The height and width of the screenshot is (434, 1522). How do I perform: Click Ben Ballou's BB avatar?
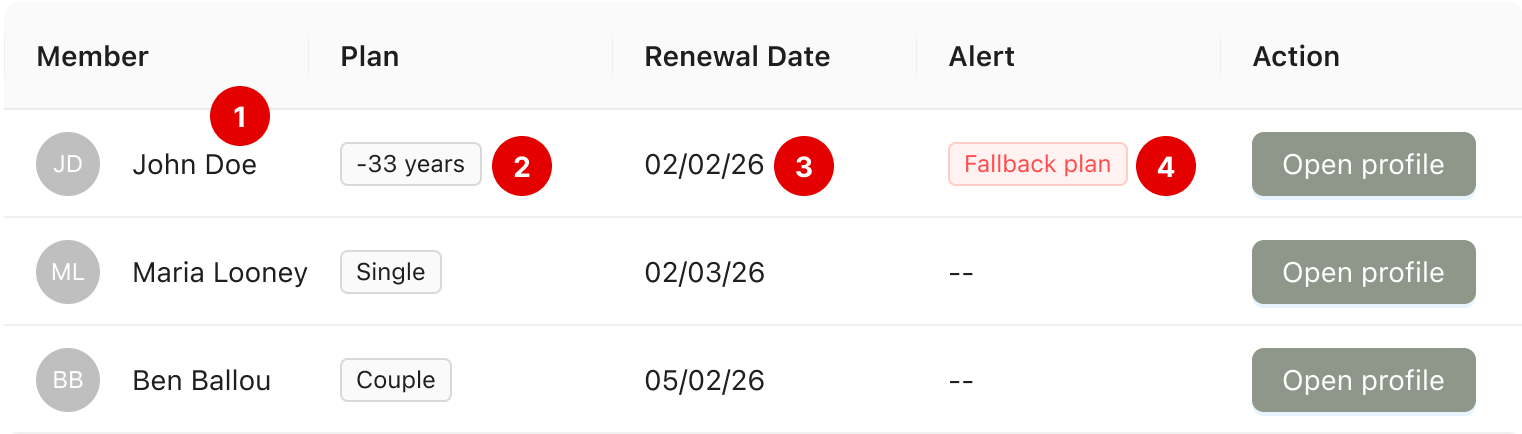coord(68,380)
